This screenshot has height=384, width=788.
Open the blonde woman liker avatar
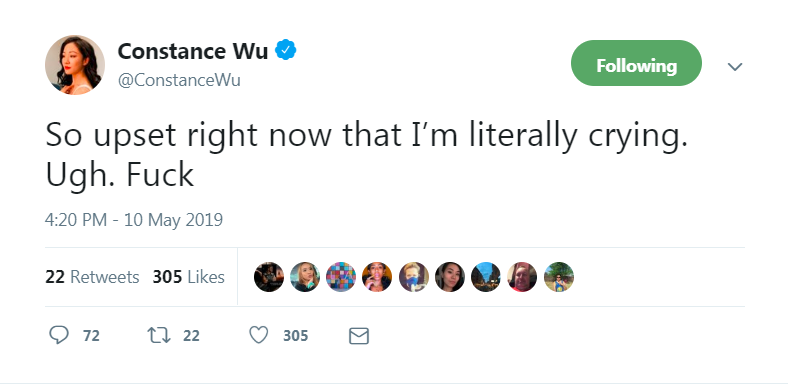tap(305, 277)
